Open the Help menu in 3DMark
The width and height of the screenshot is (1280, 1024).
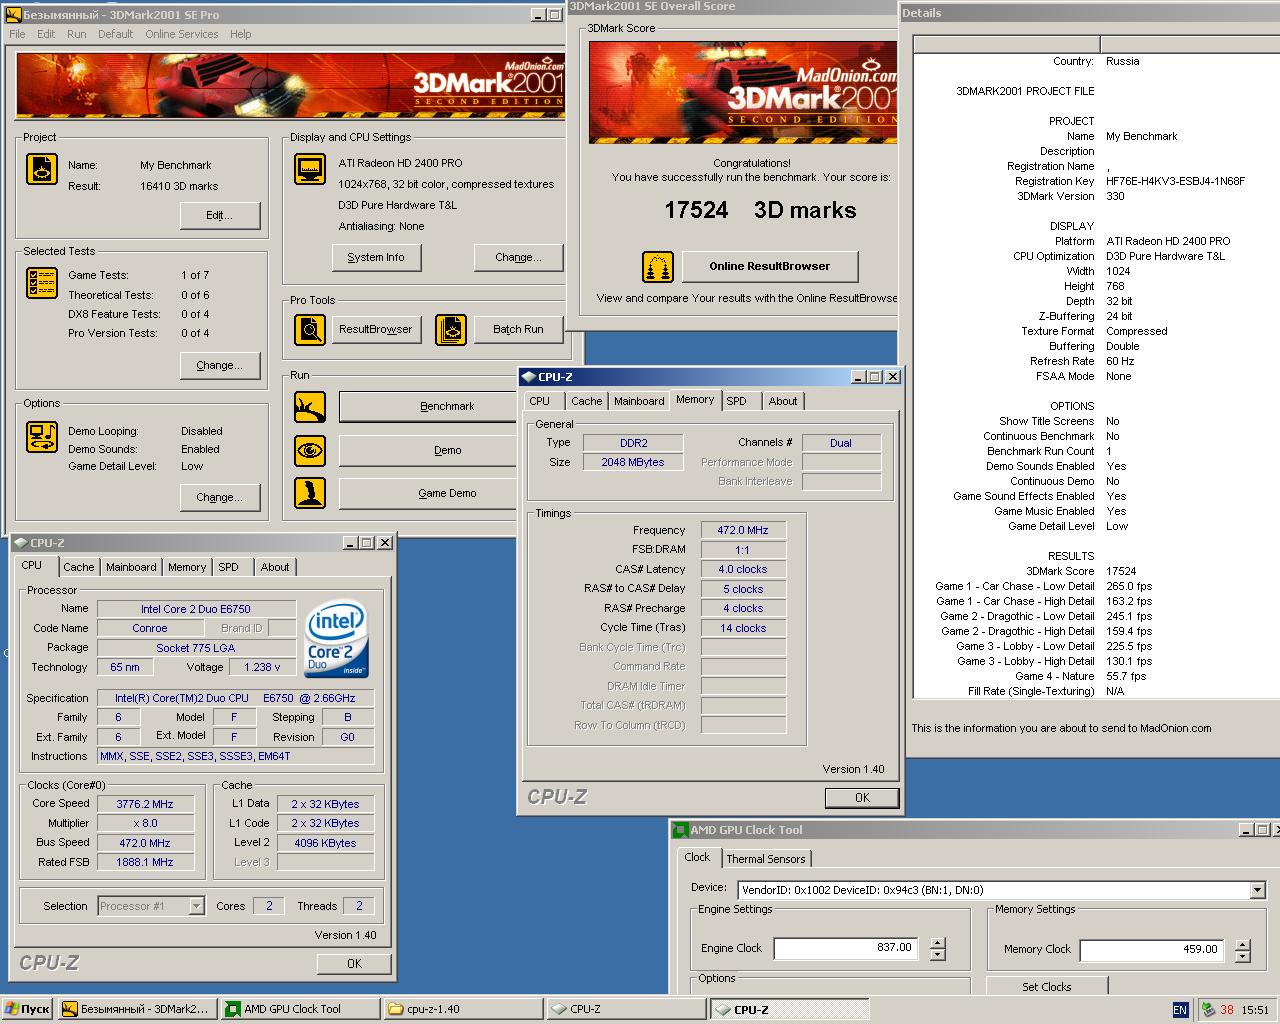tap(240, 34)
